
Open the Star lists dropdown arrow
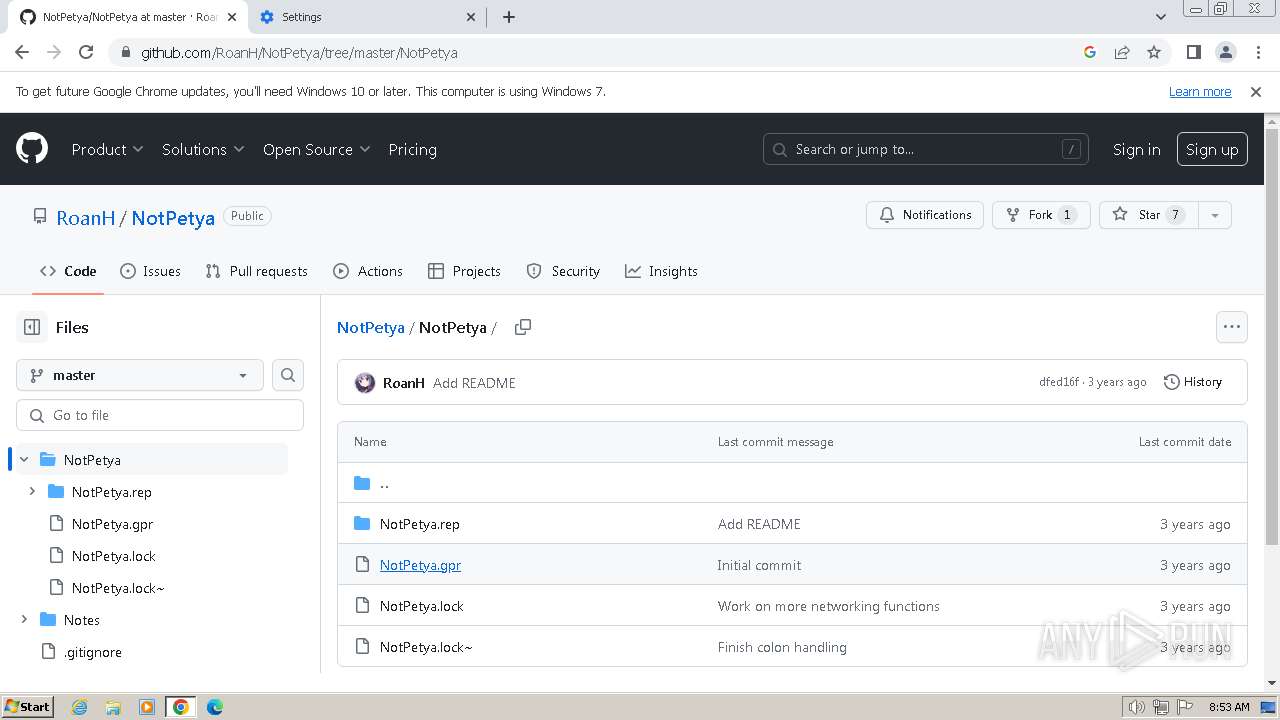1214,215
